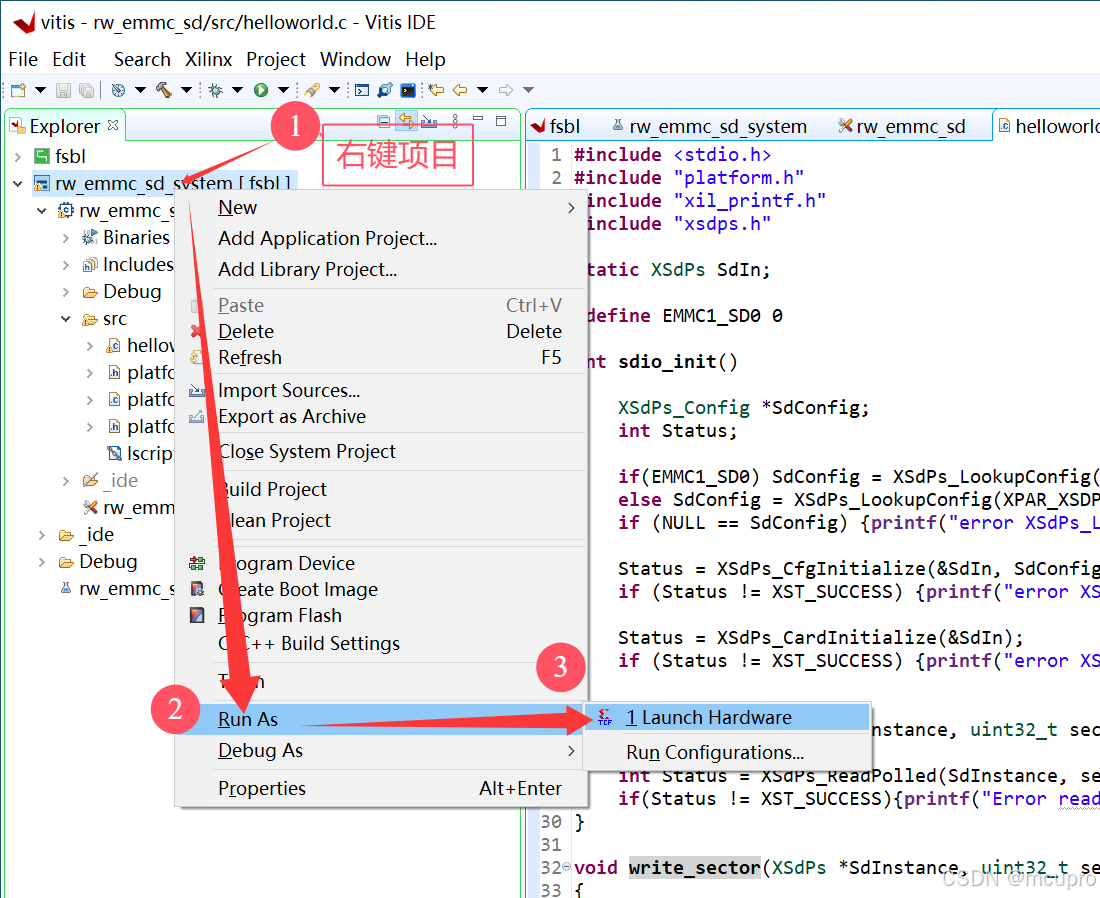
Task: Select 1 Launch Hardware in submenu
Action: click(727, 717)
